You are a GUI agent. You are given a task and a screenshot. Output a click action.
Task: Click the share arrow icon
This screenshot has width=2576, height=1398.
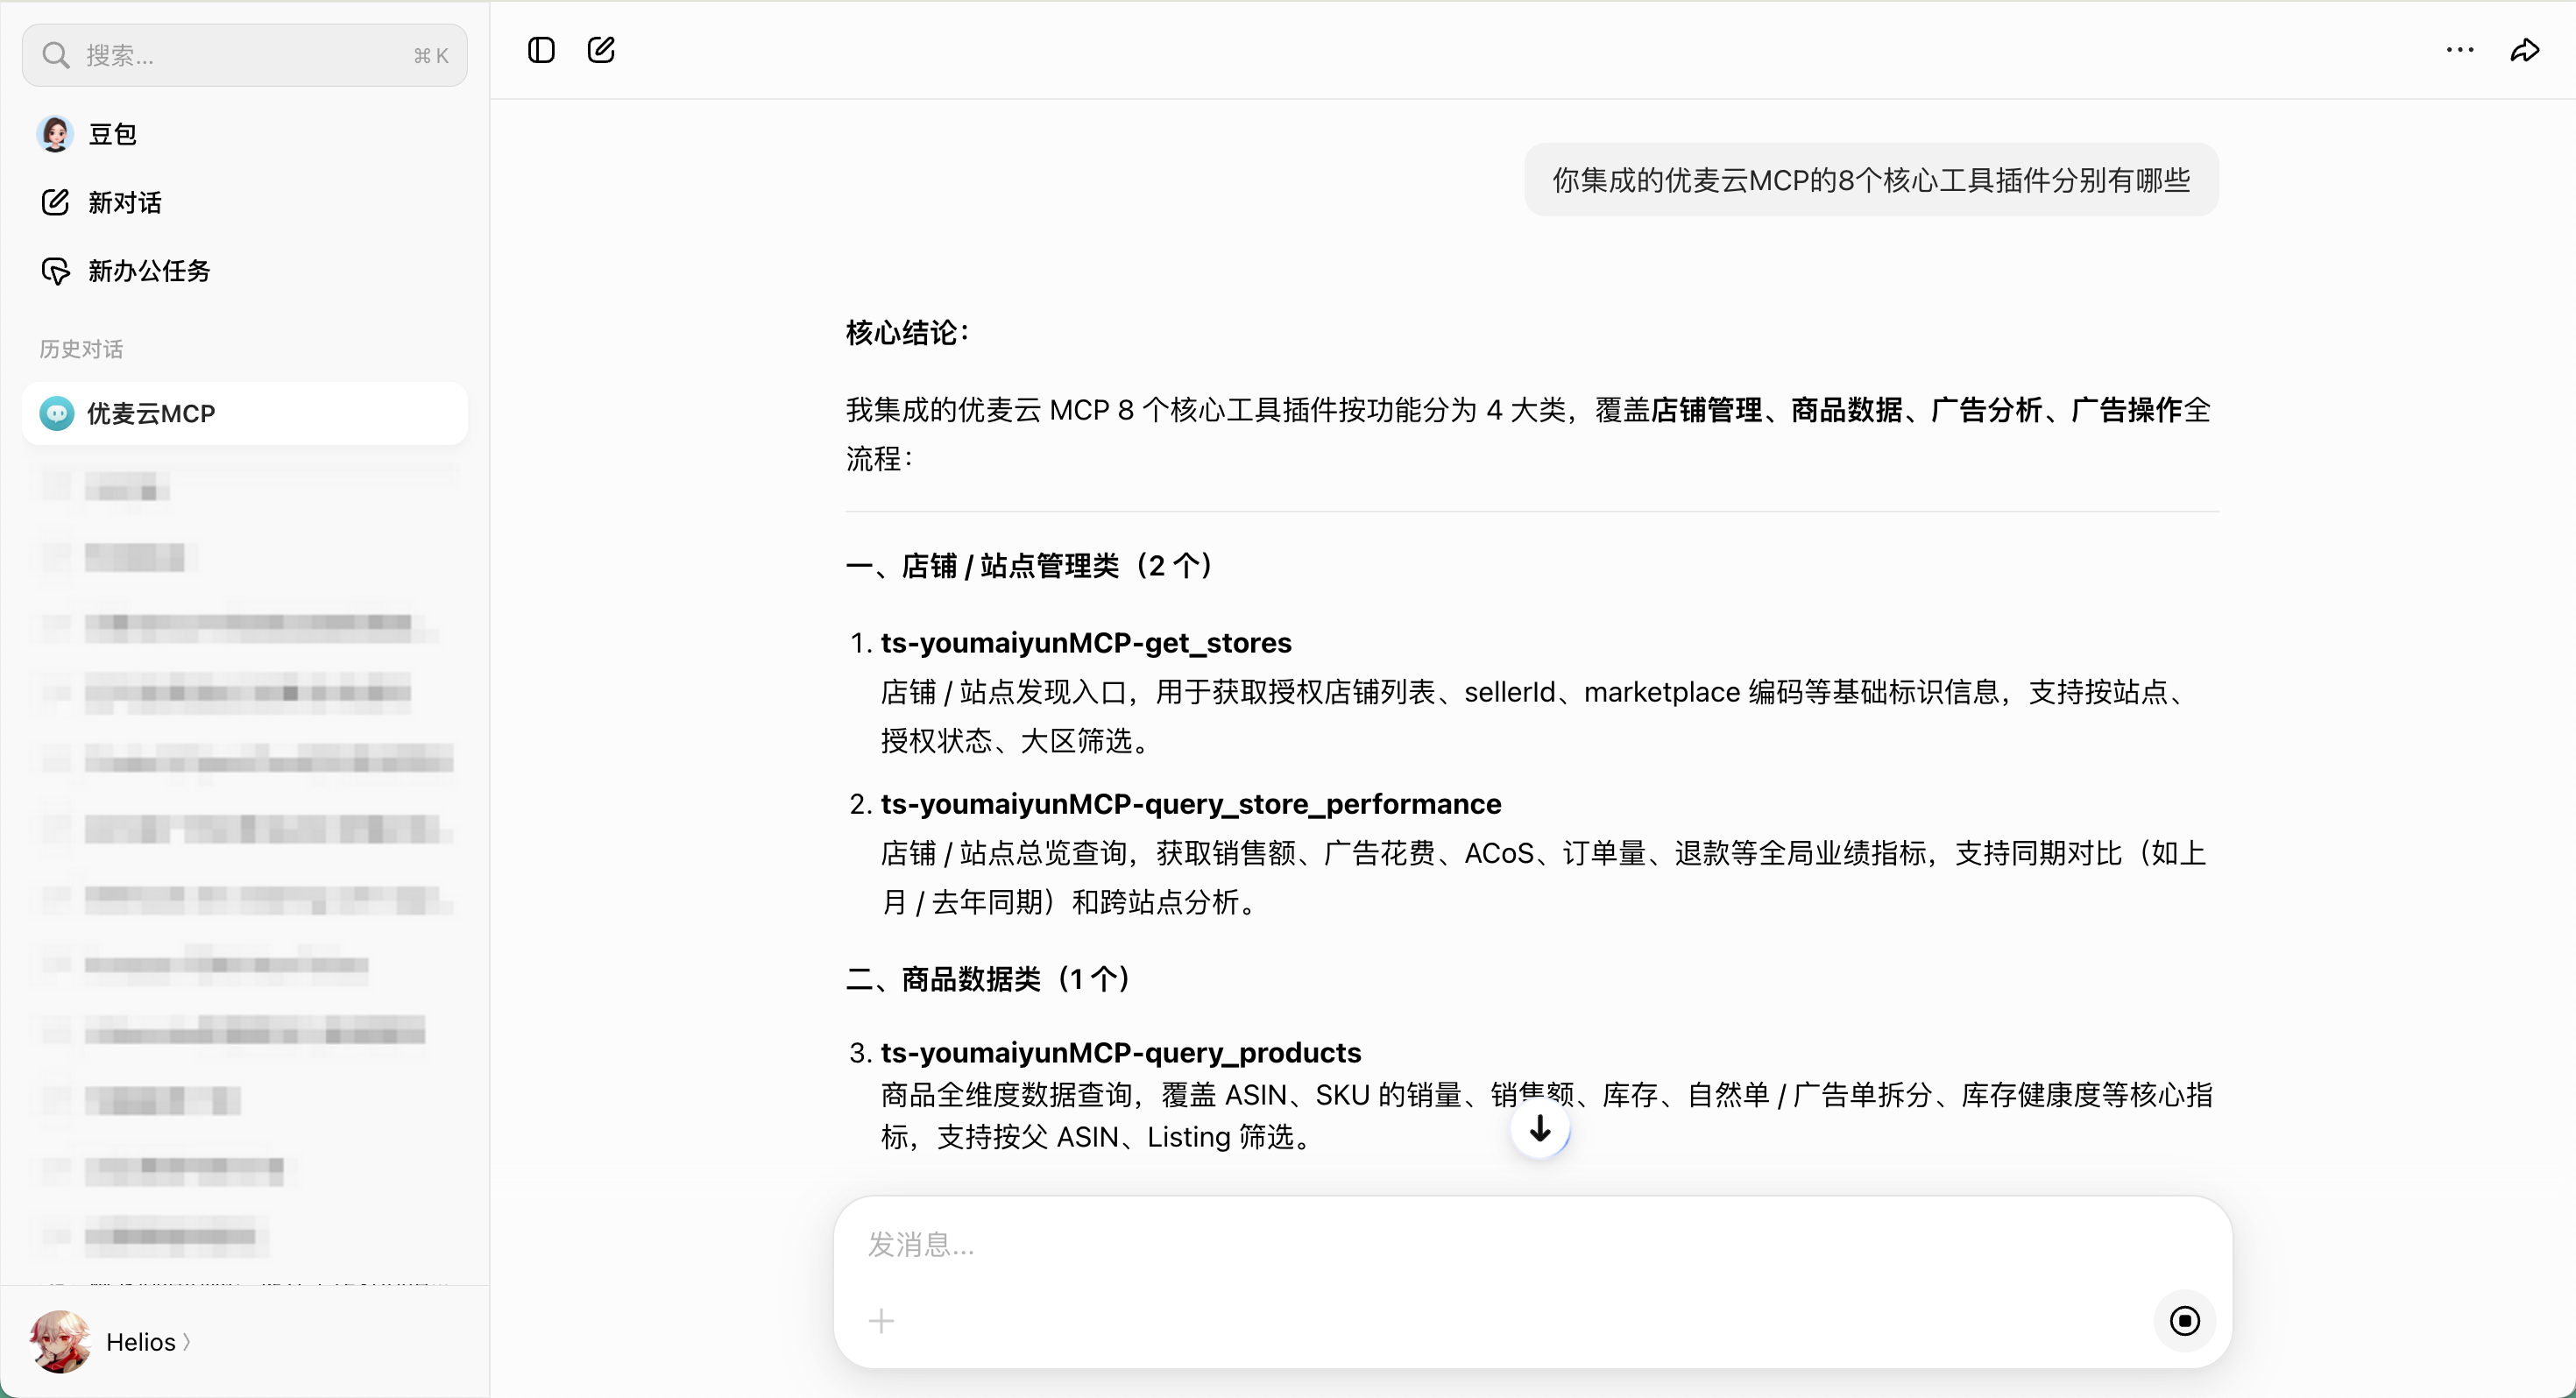click(x=2525, y=50)
